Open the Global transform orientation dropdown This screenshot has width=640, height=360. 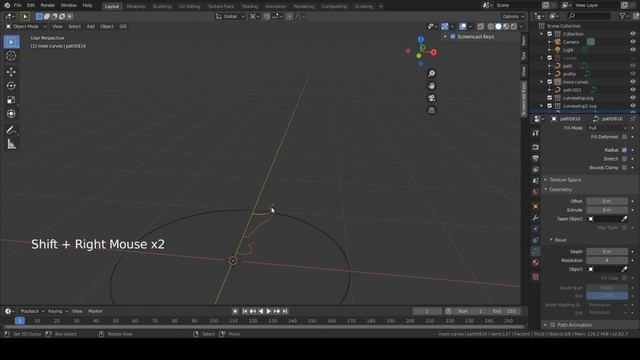point(230,17)
